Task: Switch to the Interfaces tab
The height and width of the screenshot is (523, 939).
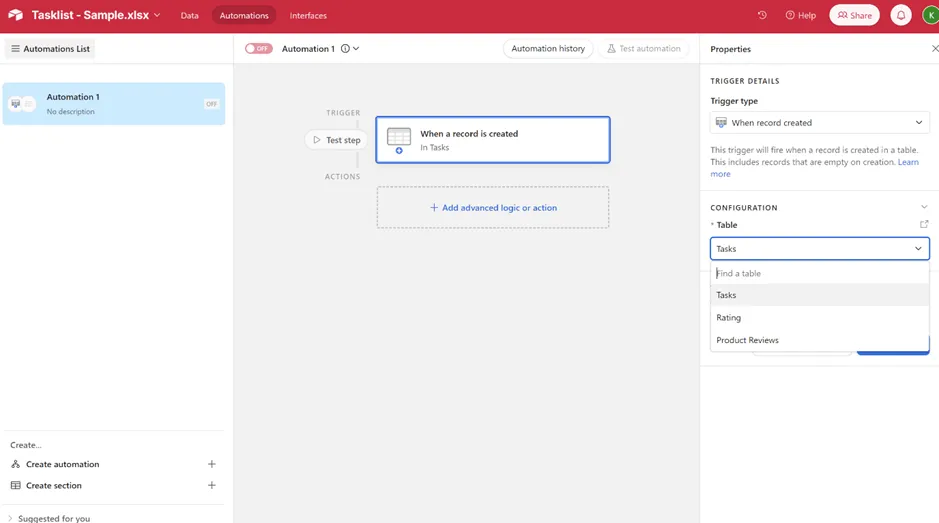Action: (x=308, y=16)
